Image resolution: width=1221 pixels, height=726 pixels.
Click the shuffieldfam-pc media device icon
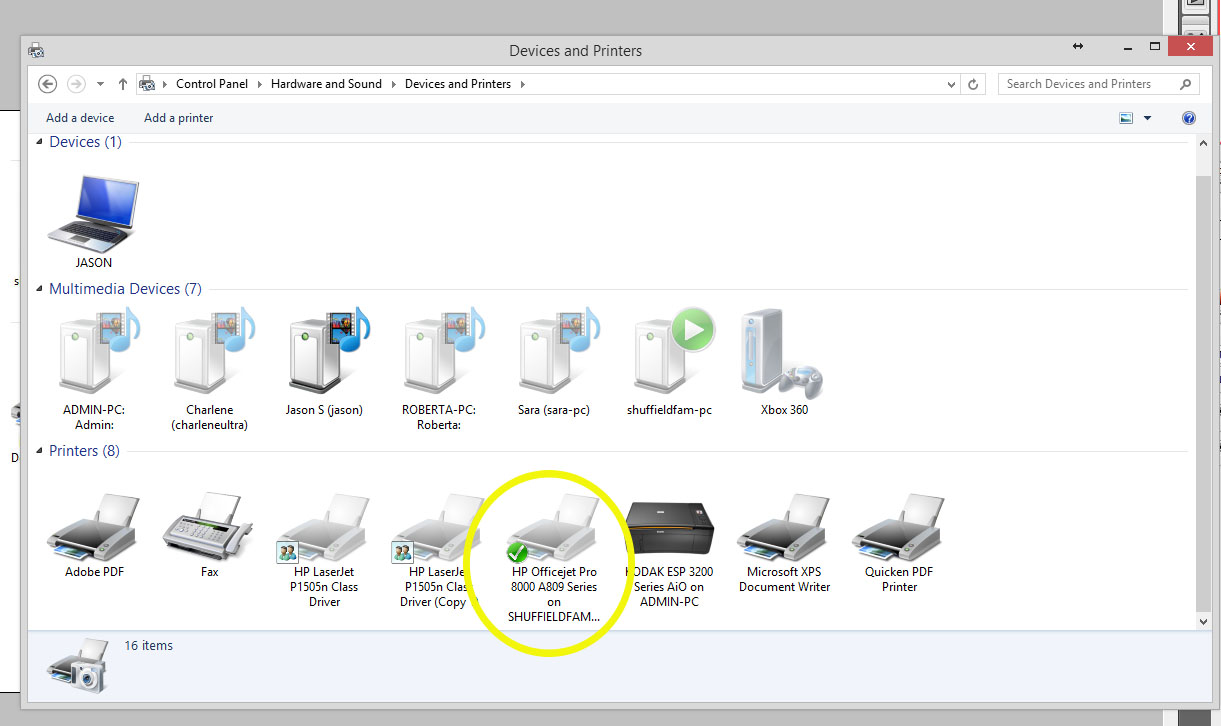669,354
